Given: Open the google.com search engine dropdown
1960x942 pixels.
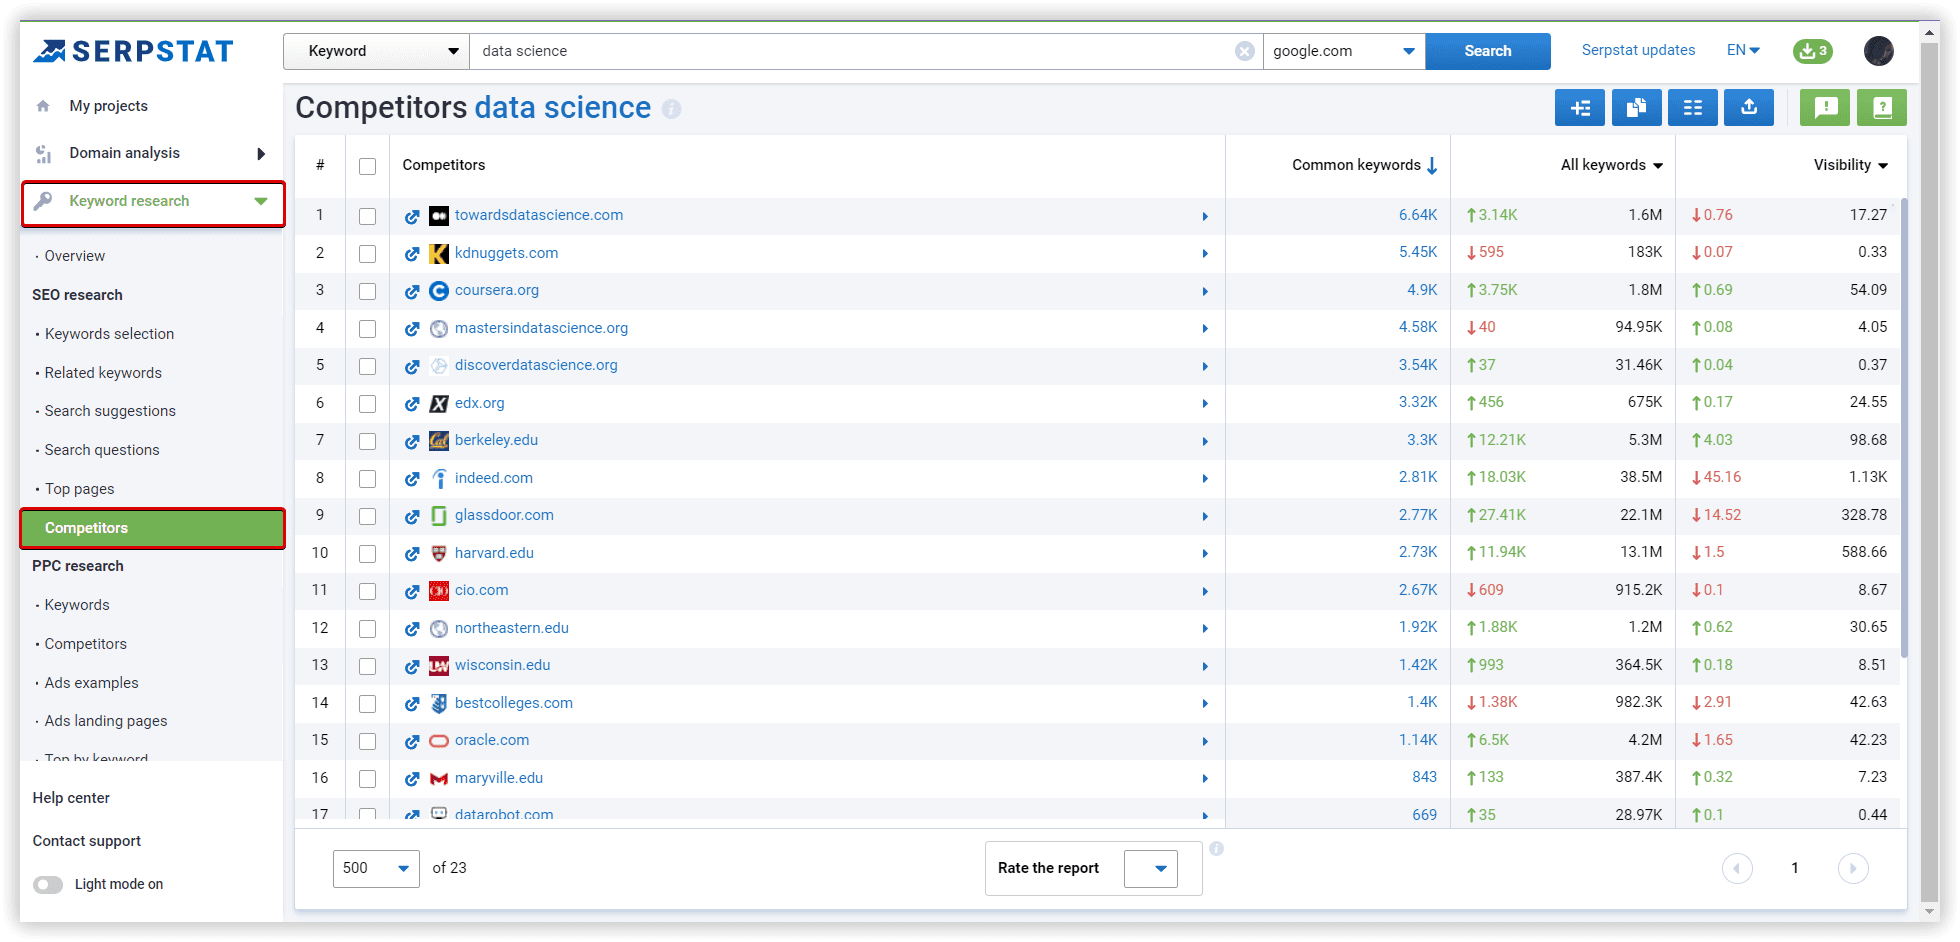Looking at the screenshot, I should tap(1343, 51).
